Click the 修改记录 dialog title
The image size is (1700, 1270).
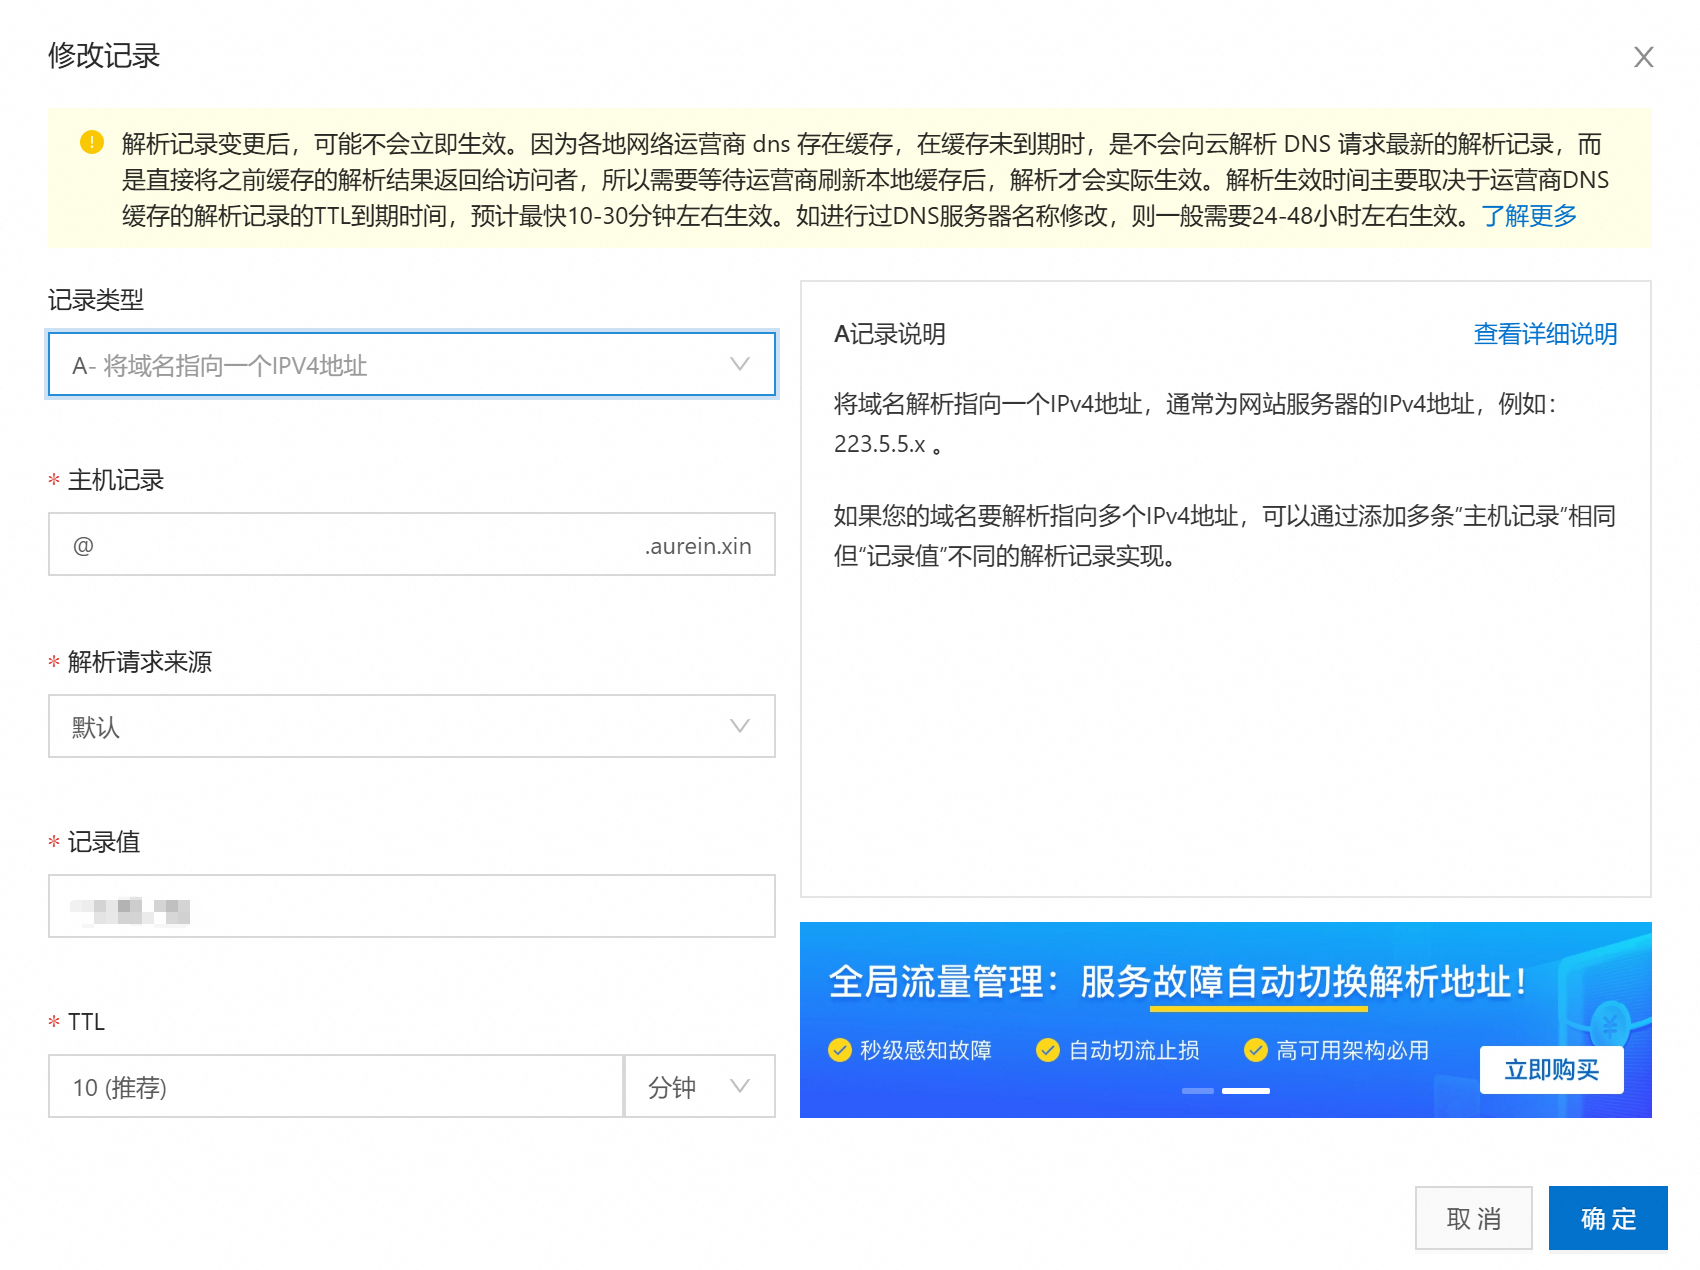tap(104, 56)
